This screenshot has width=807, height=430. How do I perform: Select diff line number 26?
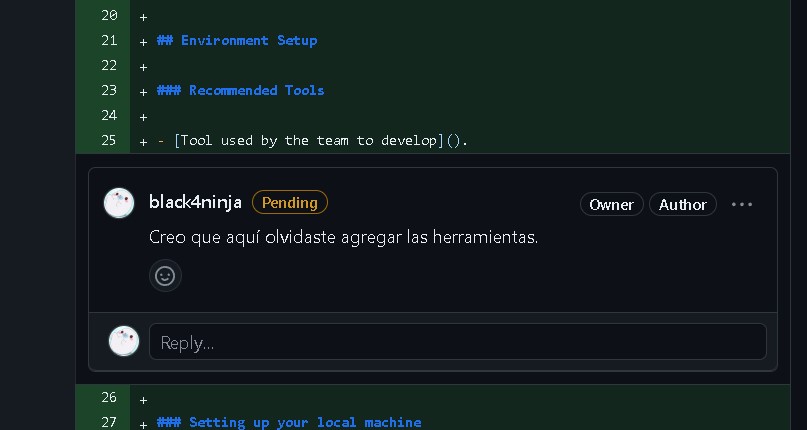click(x=110, y=397)
